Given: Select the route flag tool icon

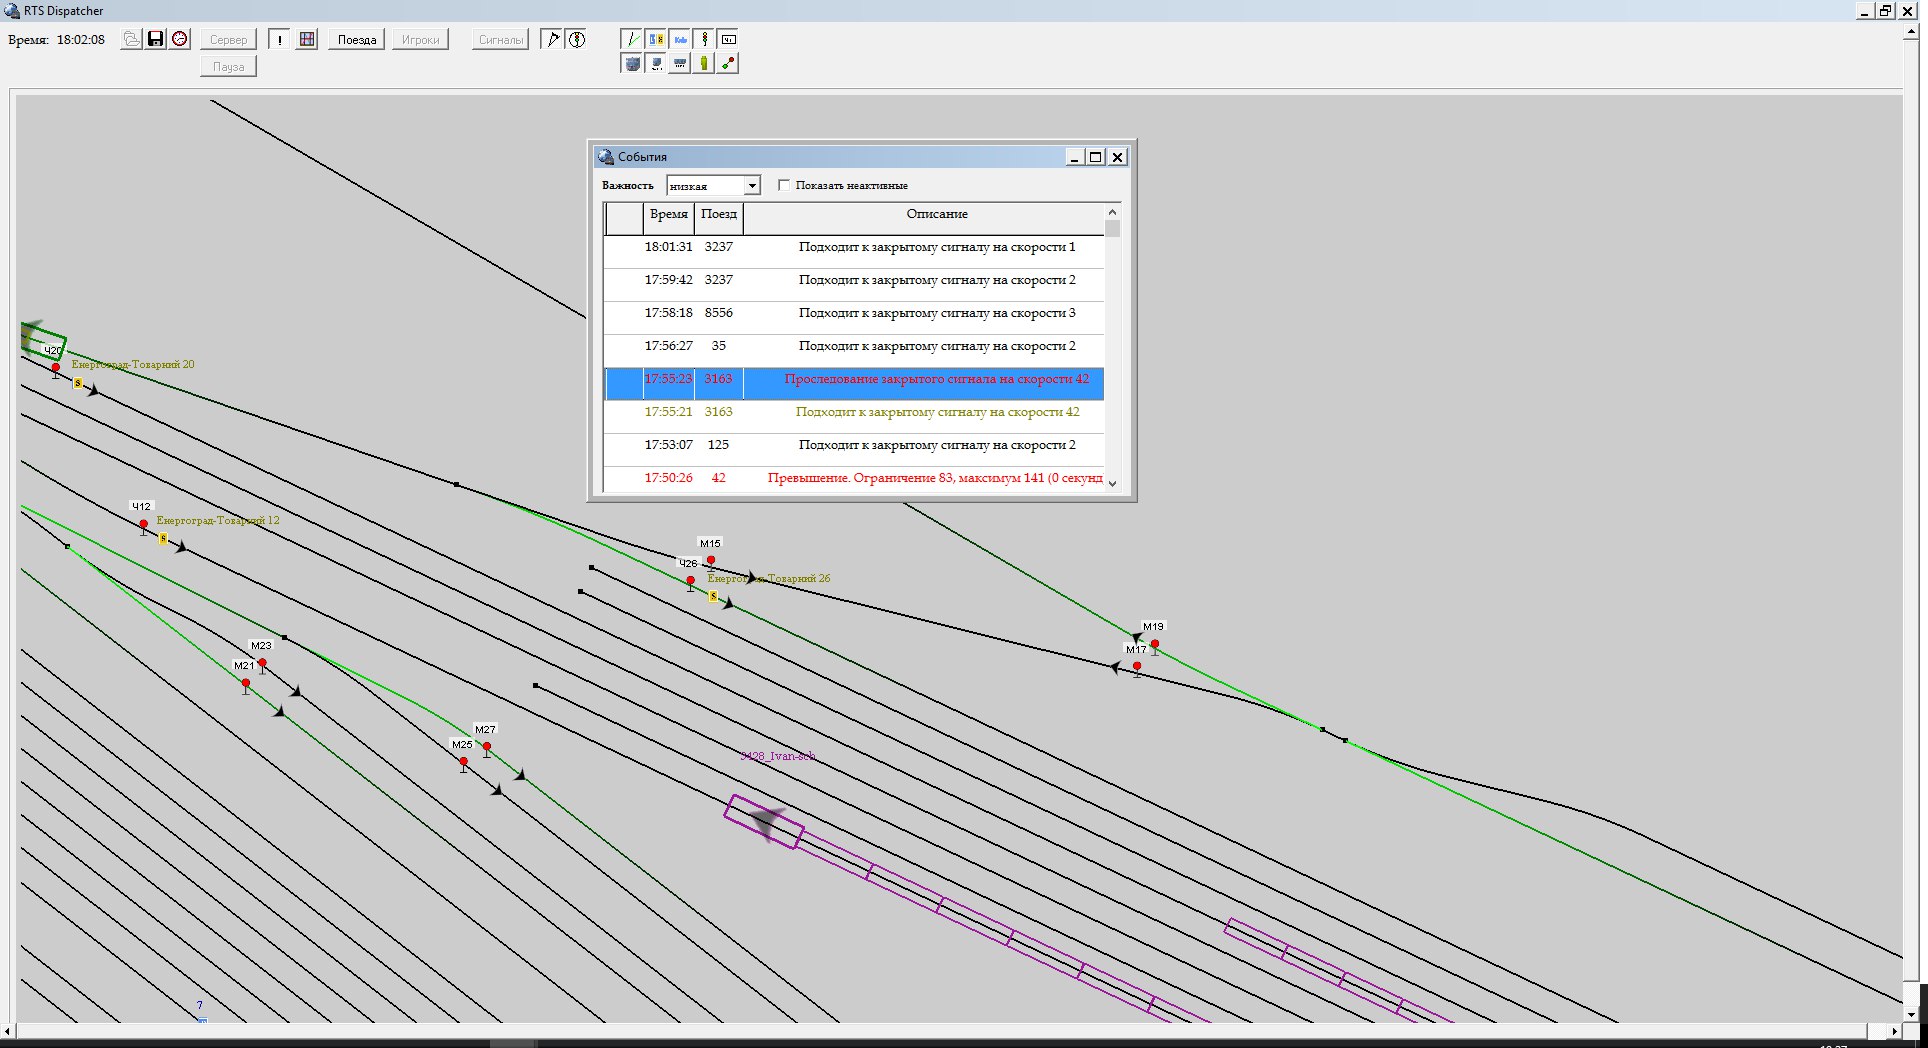Looking at the screenshot, I should (552, 40).
